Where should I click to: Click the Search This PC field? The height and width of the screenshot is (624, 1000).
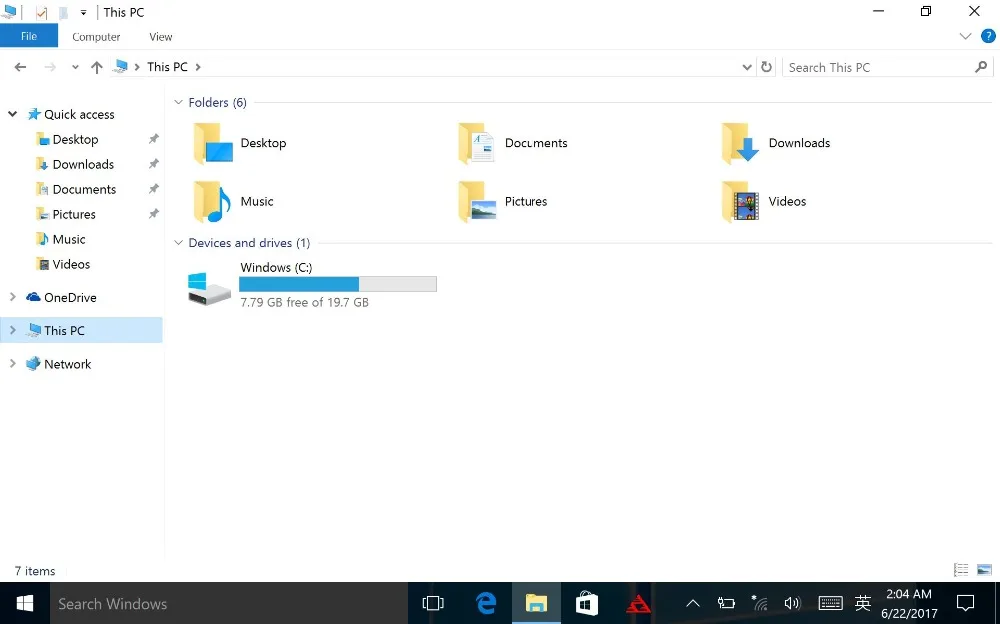coord(880,67)
